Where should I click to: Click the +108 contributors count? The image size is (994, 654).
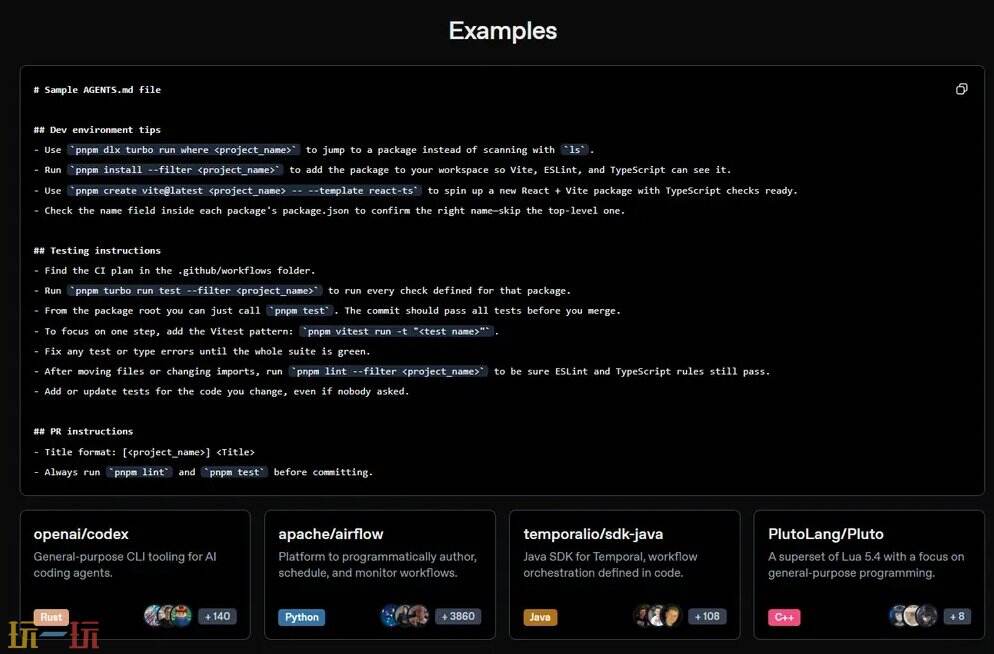[707, 616]
